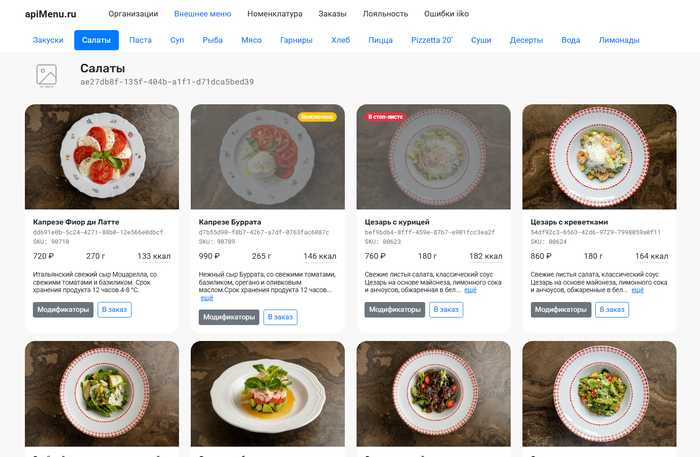Open the Организации menu

pyautogui.click(x=133, y=14)
